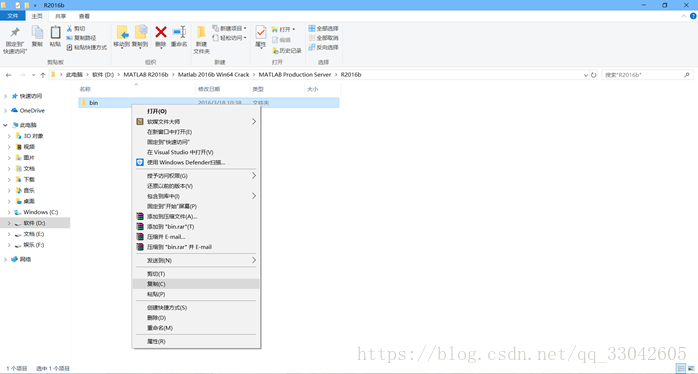Click the Refresh button beside address bar
This screenshot has height=374, width=698.
click(x=593, y=75)
